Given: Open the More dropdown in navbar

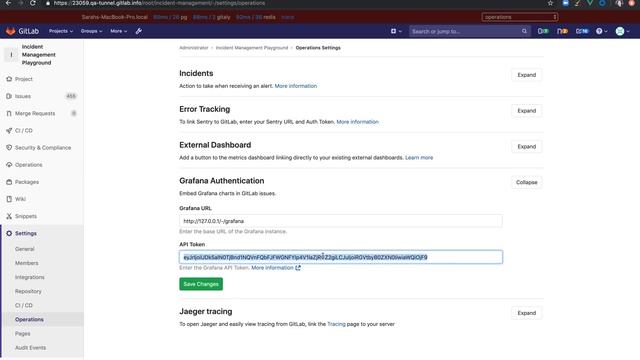Looking at the screenshot, I should click(118, 31).
